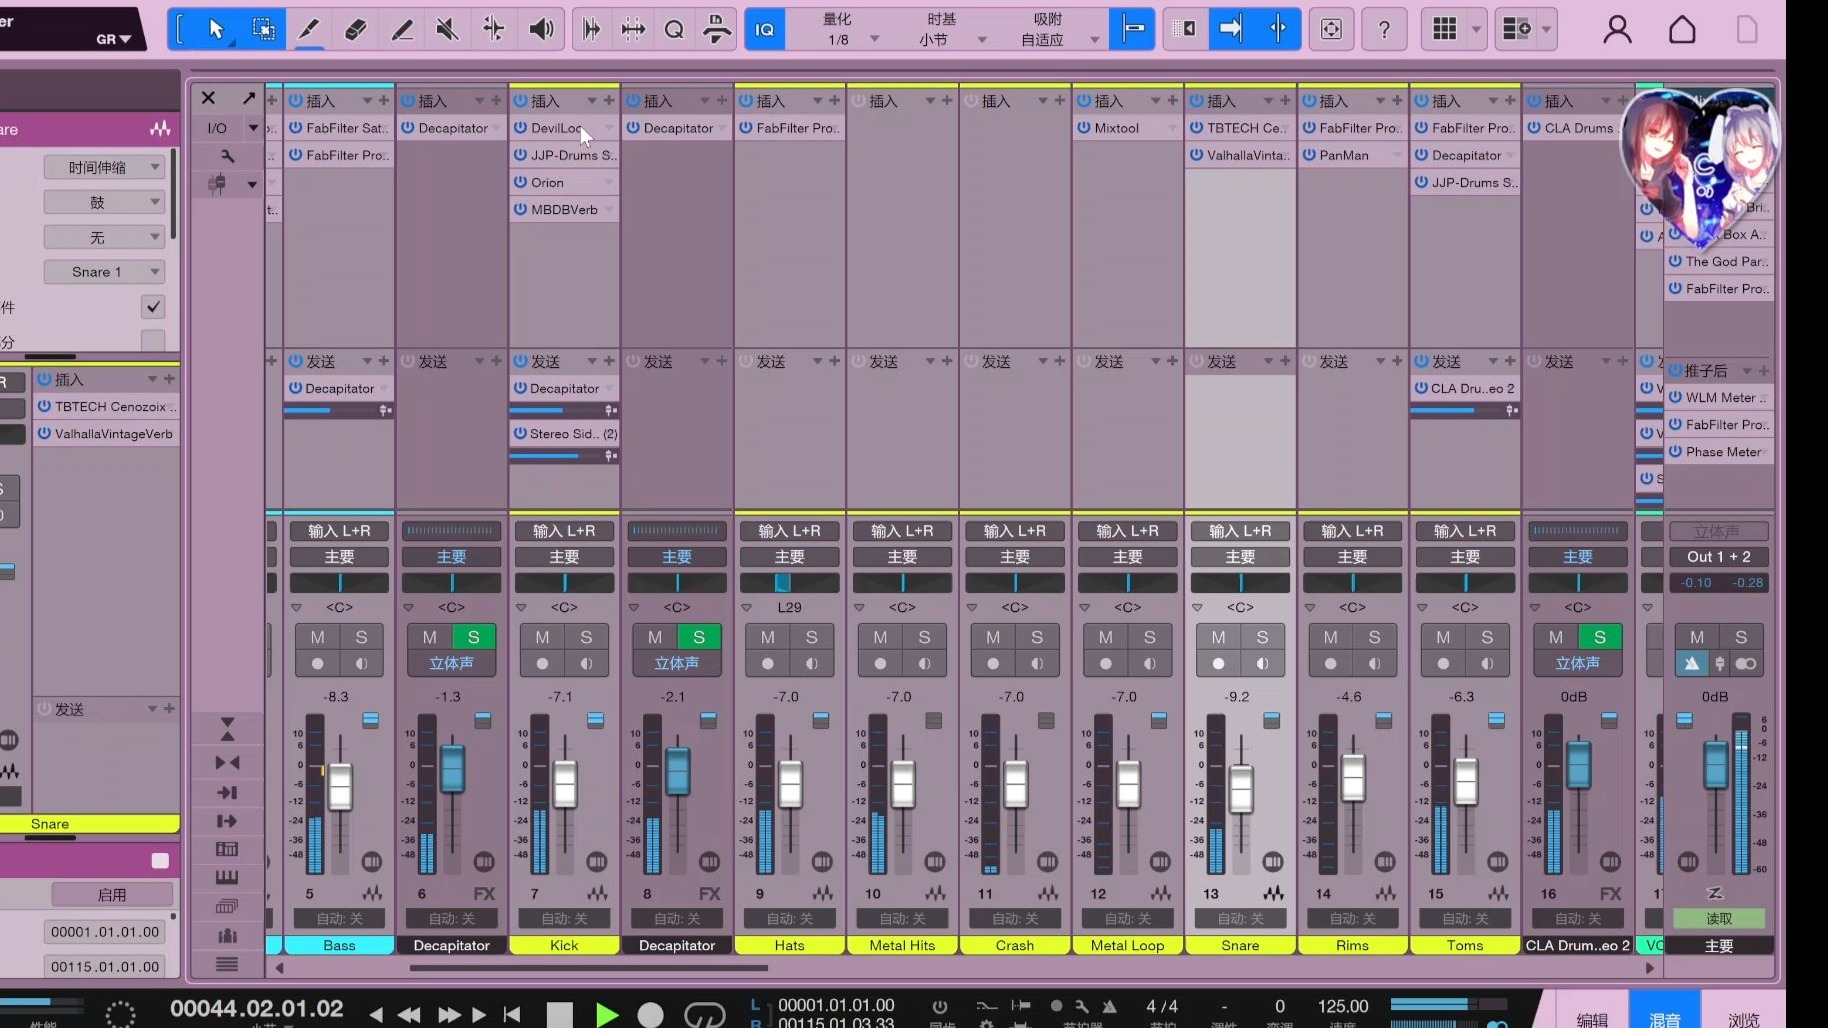The image size is (1828, 1028).
Task: Open the 编辑 edit tab
Action: [x=1592, y=1018]
